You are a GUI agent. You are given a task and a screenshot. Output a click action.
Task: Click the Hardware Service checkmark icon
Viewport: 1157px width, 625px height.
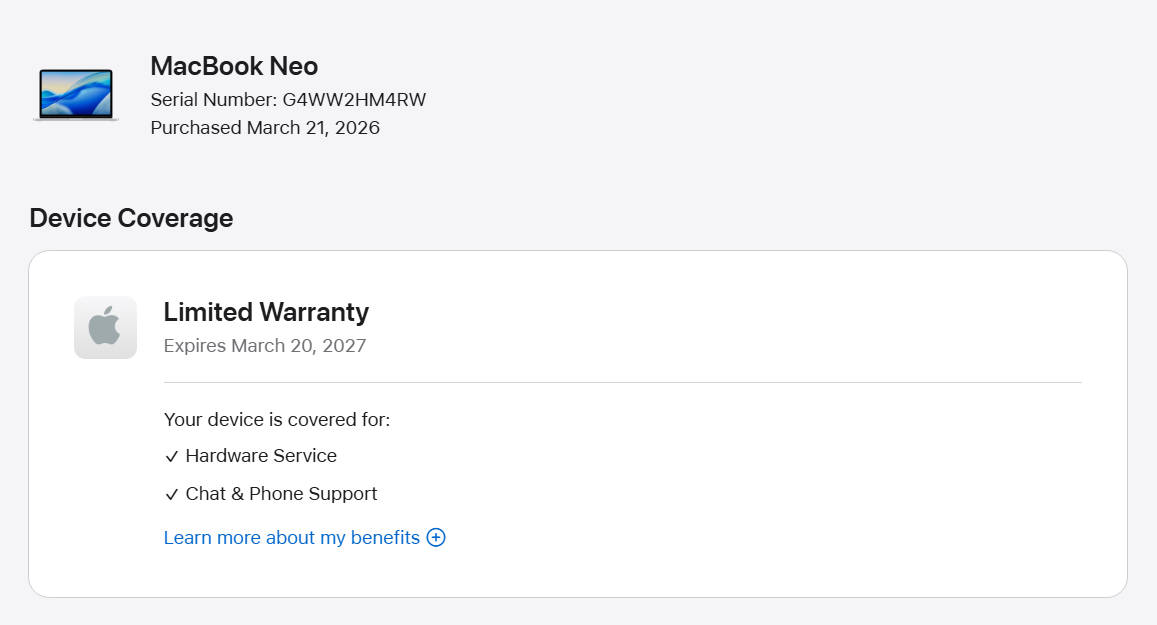click(x=172, y=457)
